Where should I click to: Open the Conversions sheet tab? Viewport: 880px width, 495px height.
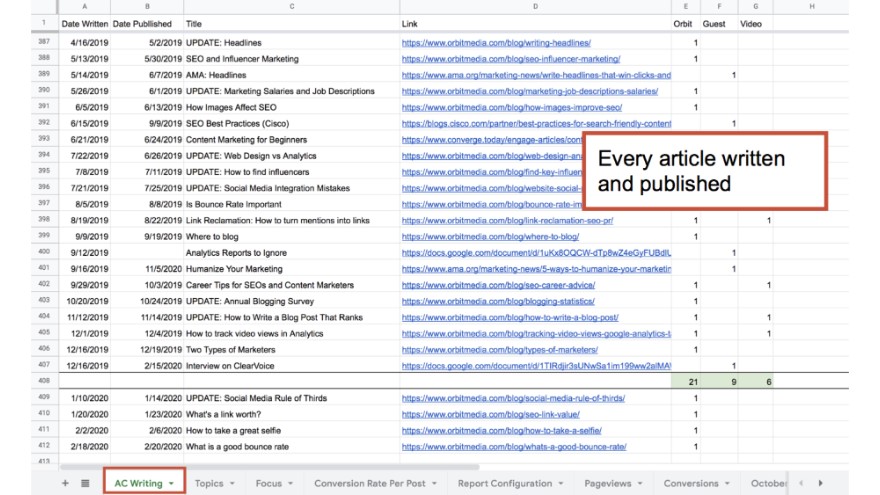pyautogui.click(x=691, y=483)
